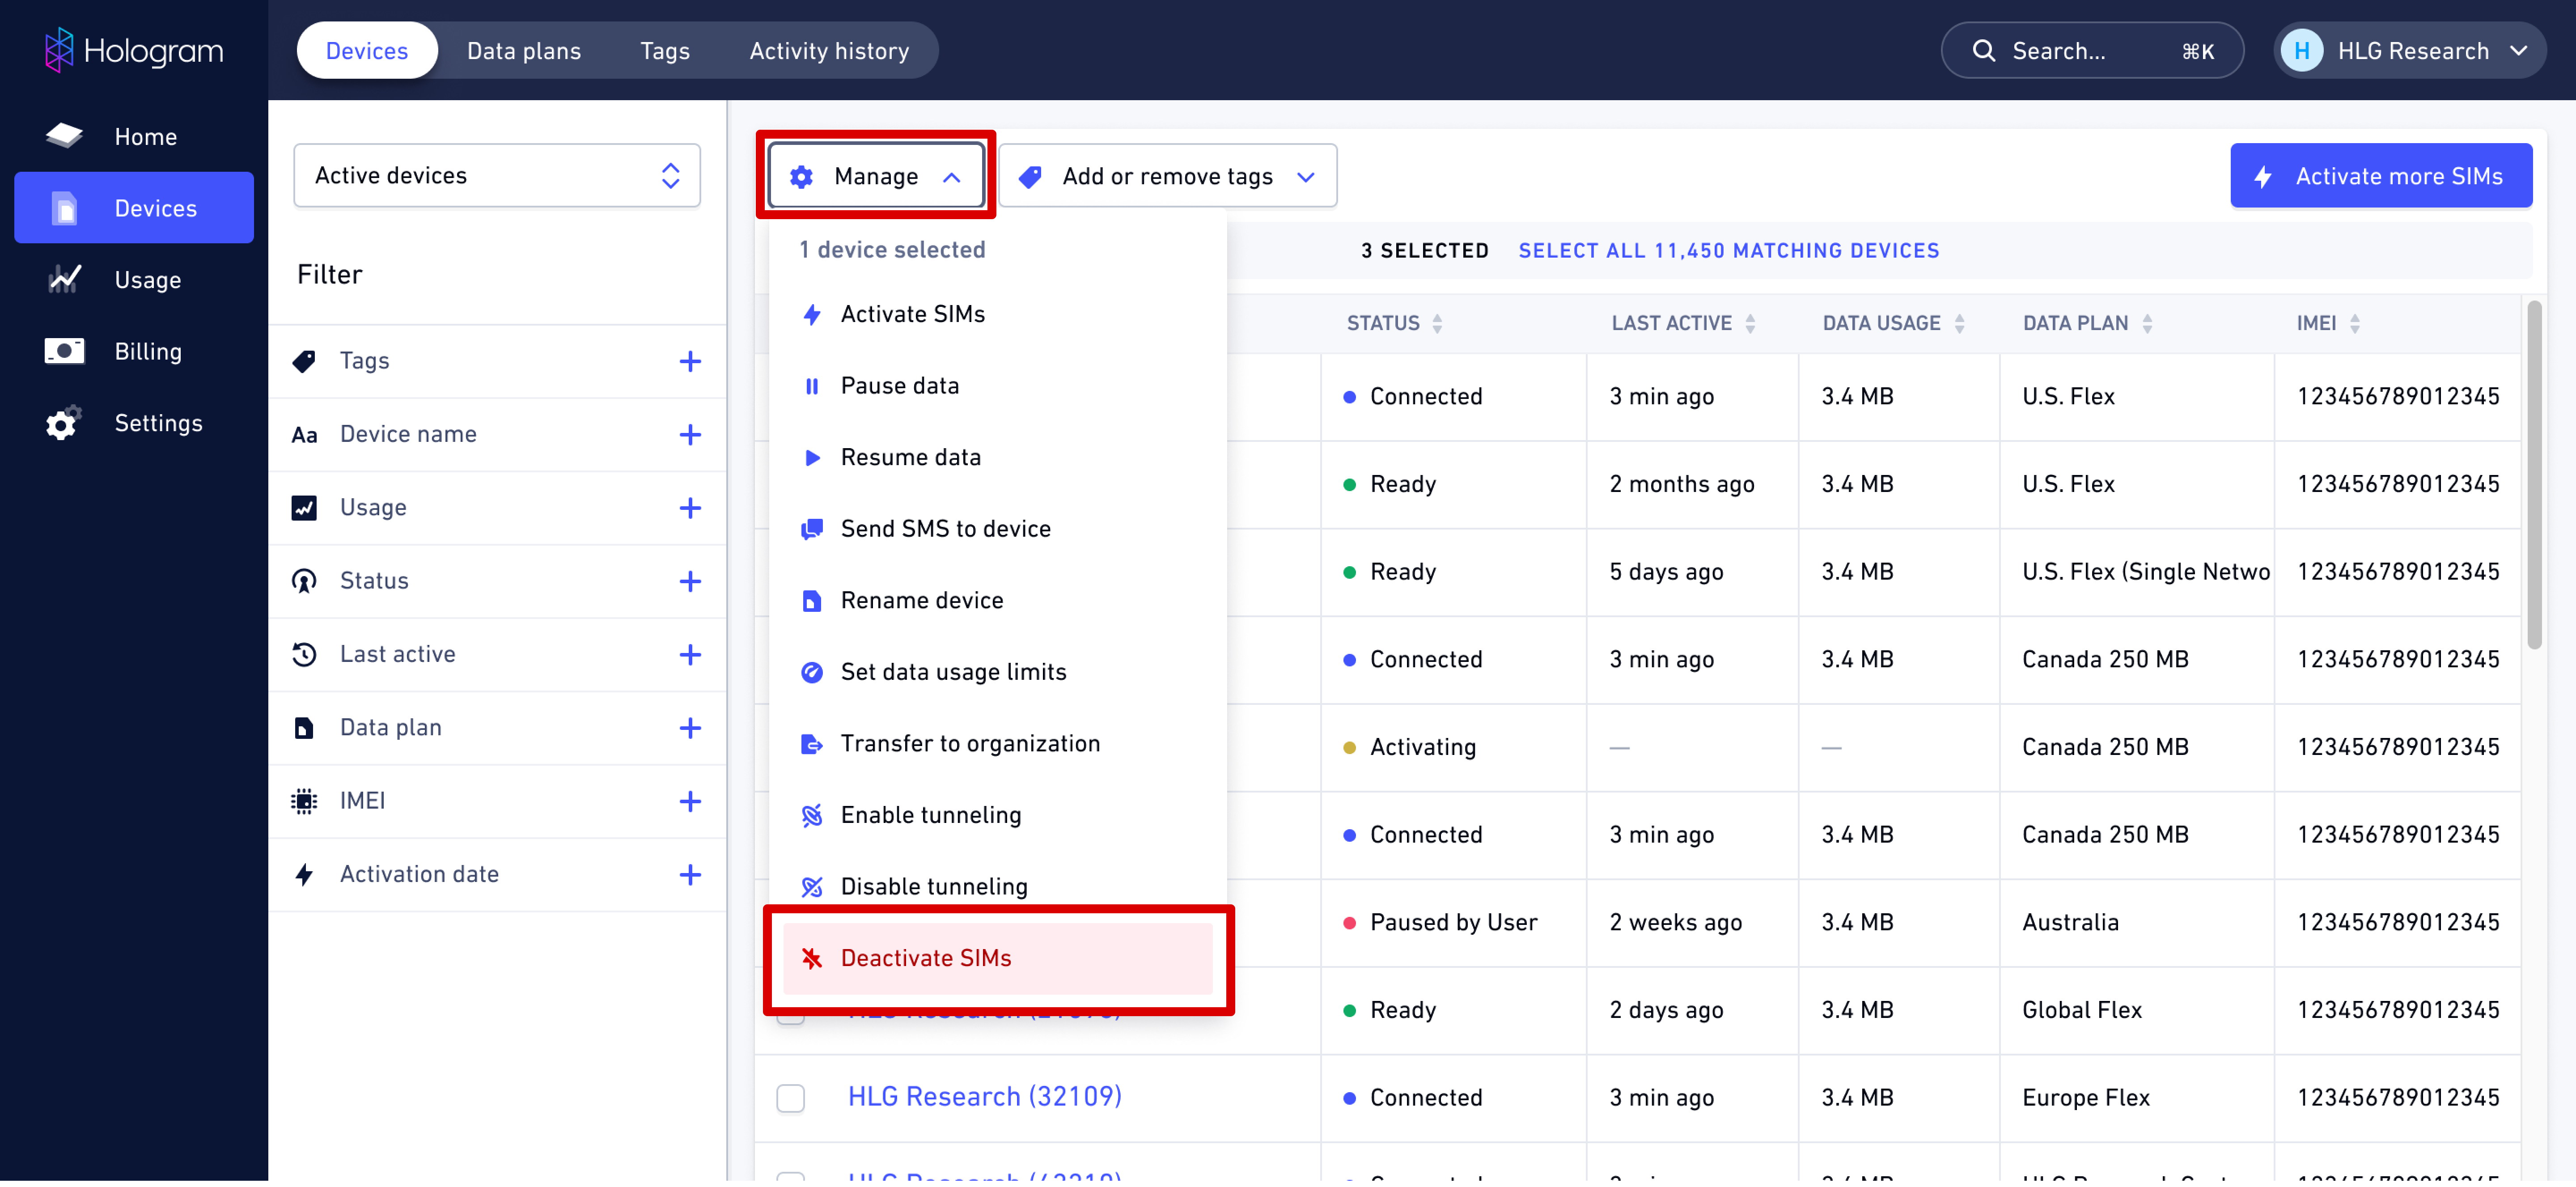The height and width of the screenshot is (1187, 2576).
Task: Click the Activating status cell
Action: coord(1453,748)
